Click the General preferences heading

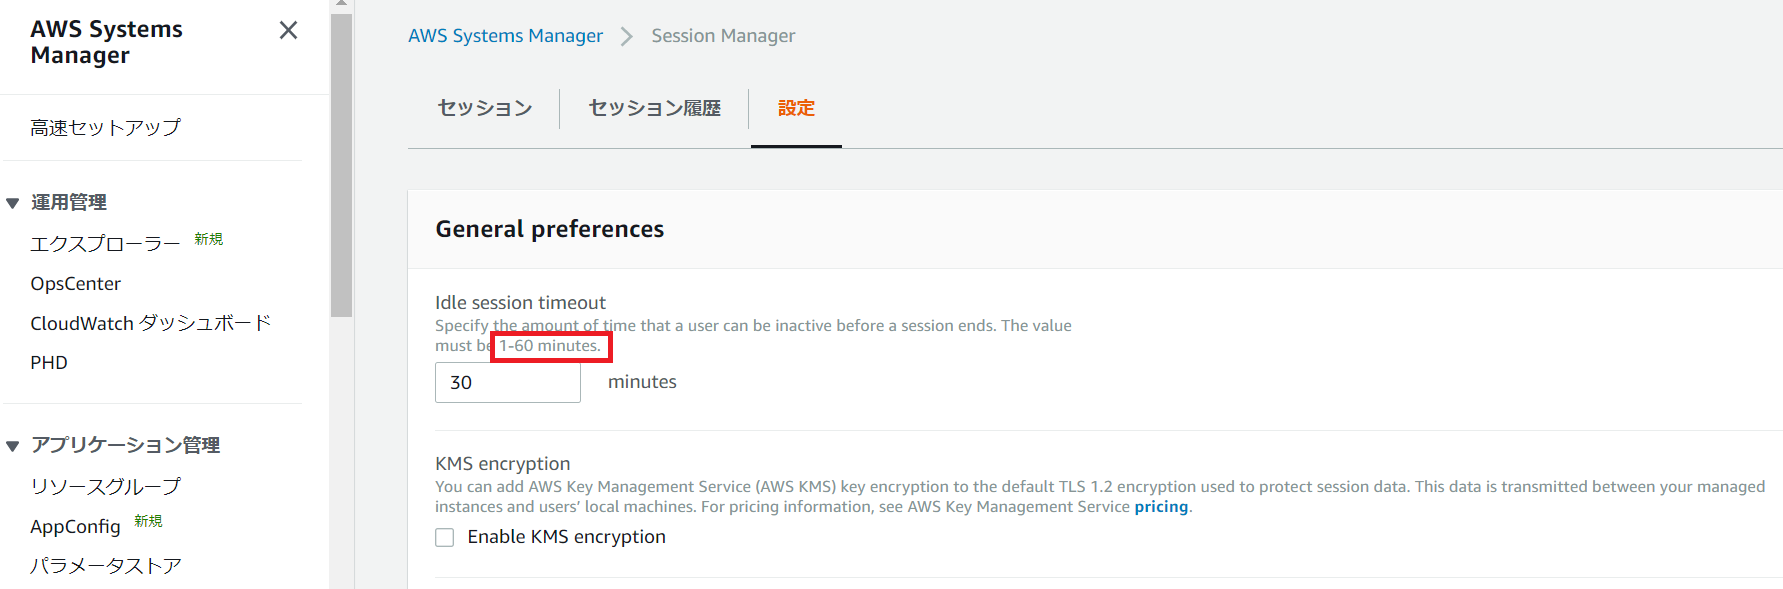[x=550, y=229]
